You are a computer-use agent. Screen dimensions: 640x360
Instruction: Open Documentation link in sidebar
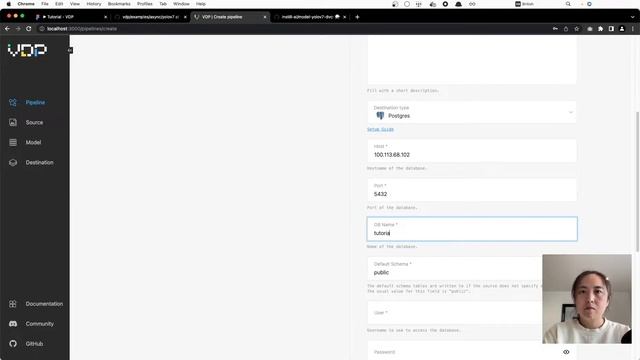tap(44, 304)
